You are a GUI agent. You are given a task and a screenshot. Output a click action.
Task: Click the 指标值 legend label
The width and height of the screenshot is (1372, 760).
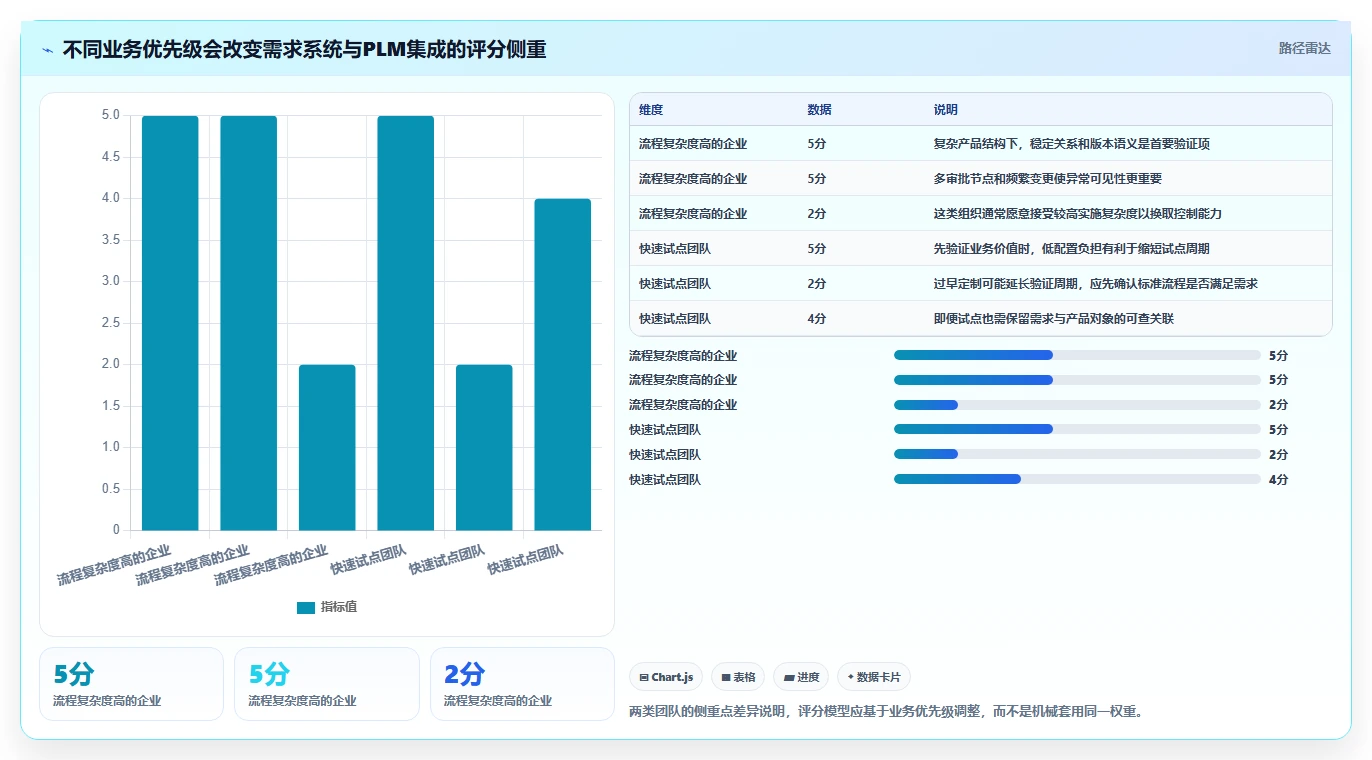(339, 608)
